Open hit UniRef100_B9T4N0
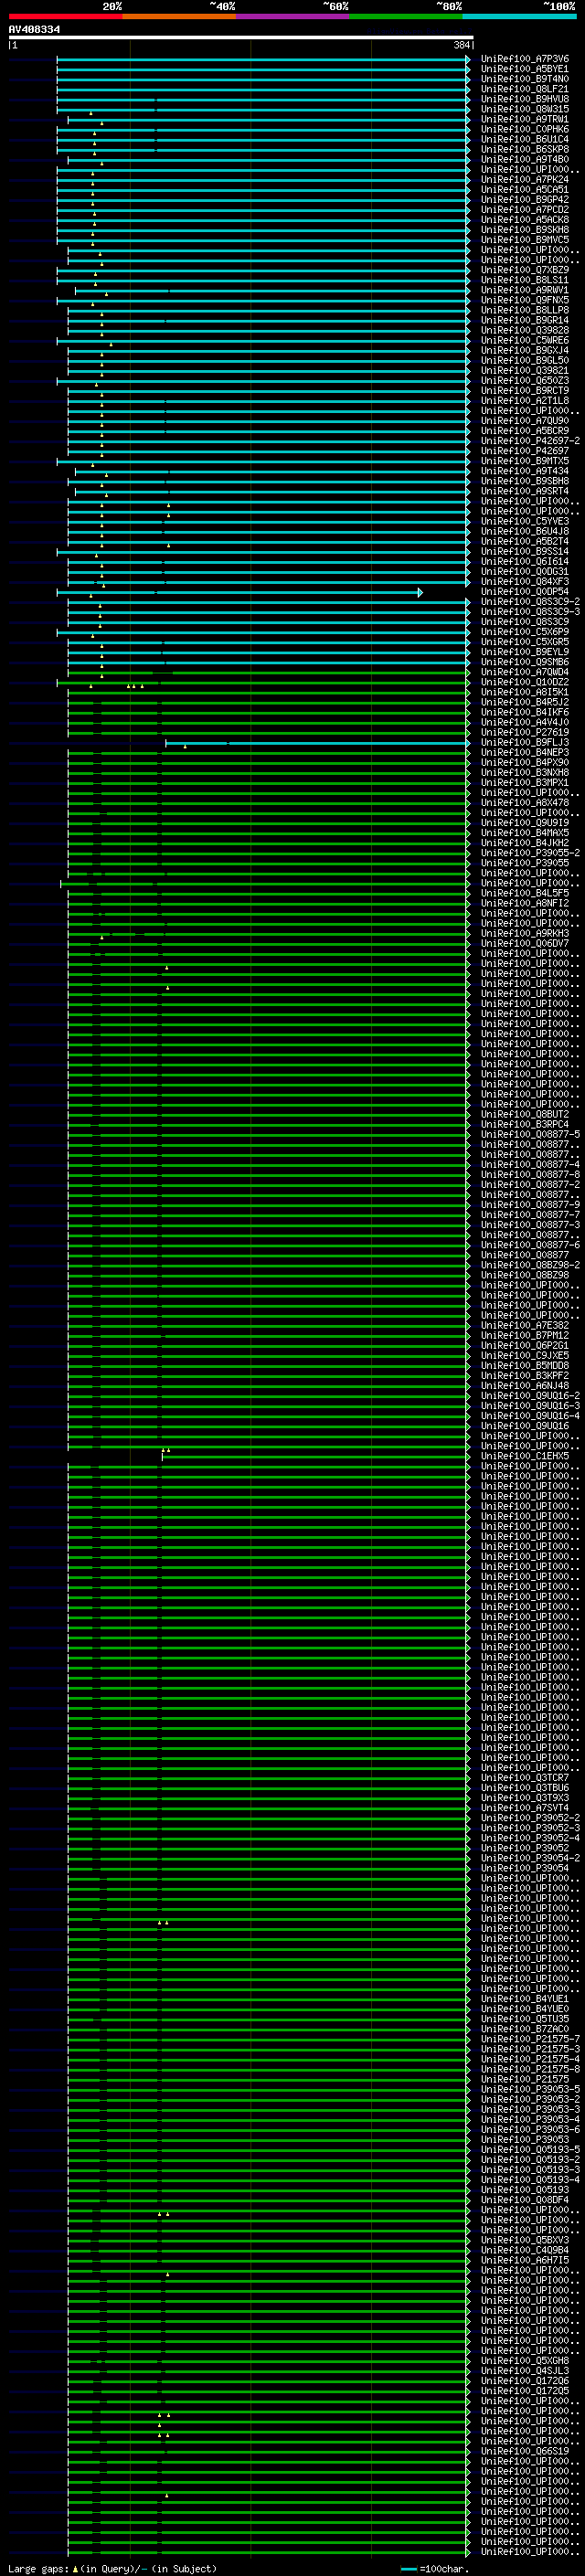 pyautogui.click(x=525, y=79)
